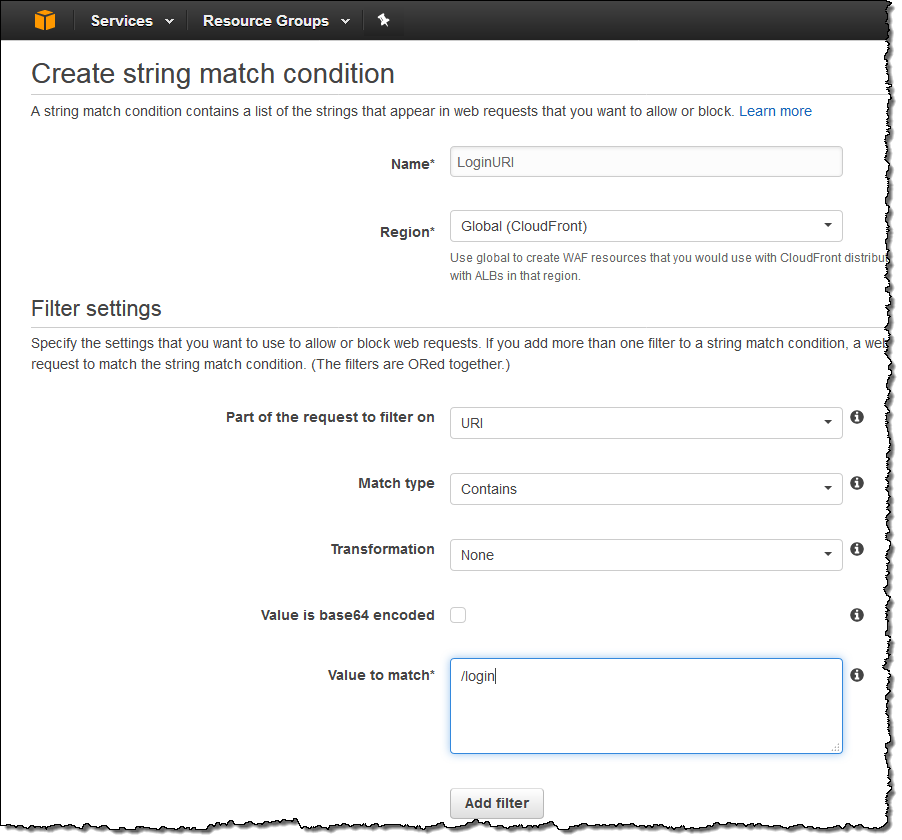The width and height of the screenshot is (902, 840).
Task: Open the Match type dropdown set to Contains
Action: (646, 489)
